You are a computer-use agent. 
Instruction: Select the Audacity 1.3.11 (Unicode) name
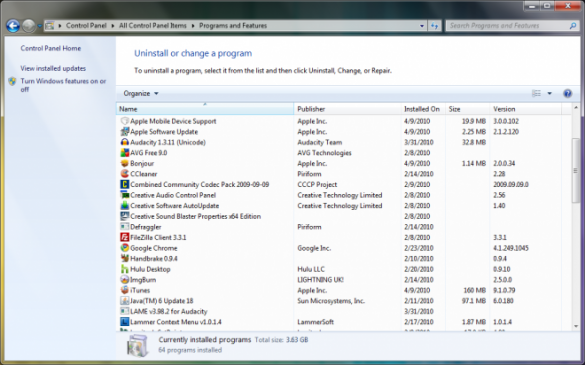[x=168, y=142]
